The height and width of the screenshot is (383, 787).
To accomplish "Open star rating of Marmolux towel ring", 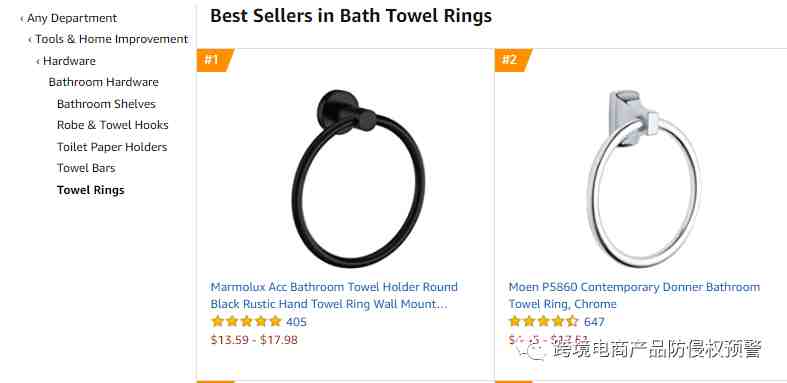I will tap(246, 321).
